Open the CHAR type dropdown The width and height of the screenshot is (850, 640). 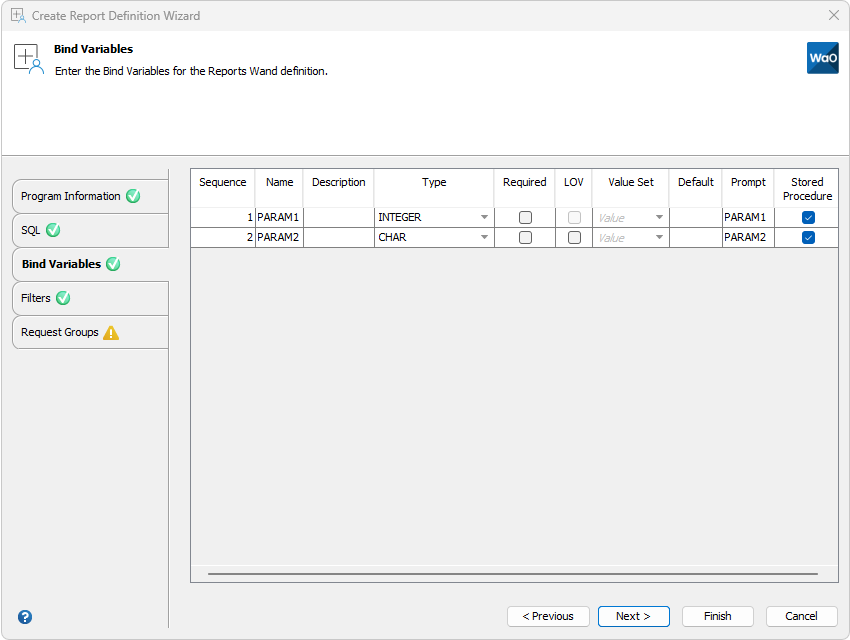coord(484,238)
